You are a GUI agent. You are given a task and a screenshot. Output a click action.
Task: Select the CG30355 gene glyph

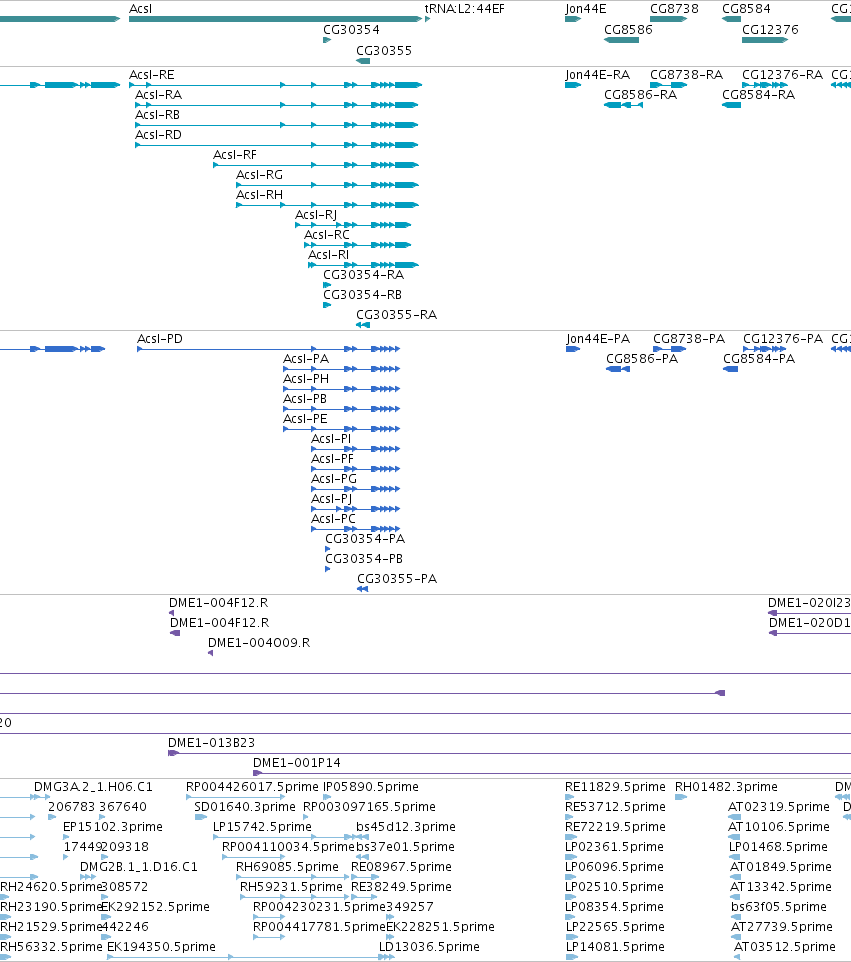point(363,61)
